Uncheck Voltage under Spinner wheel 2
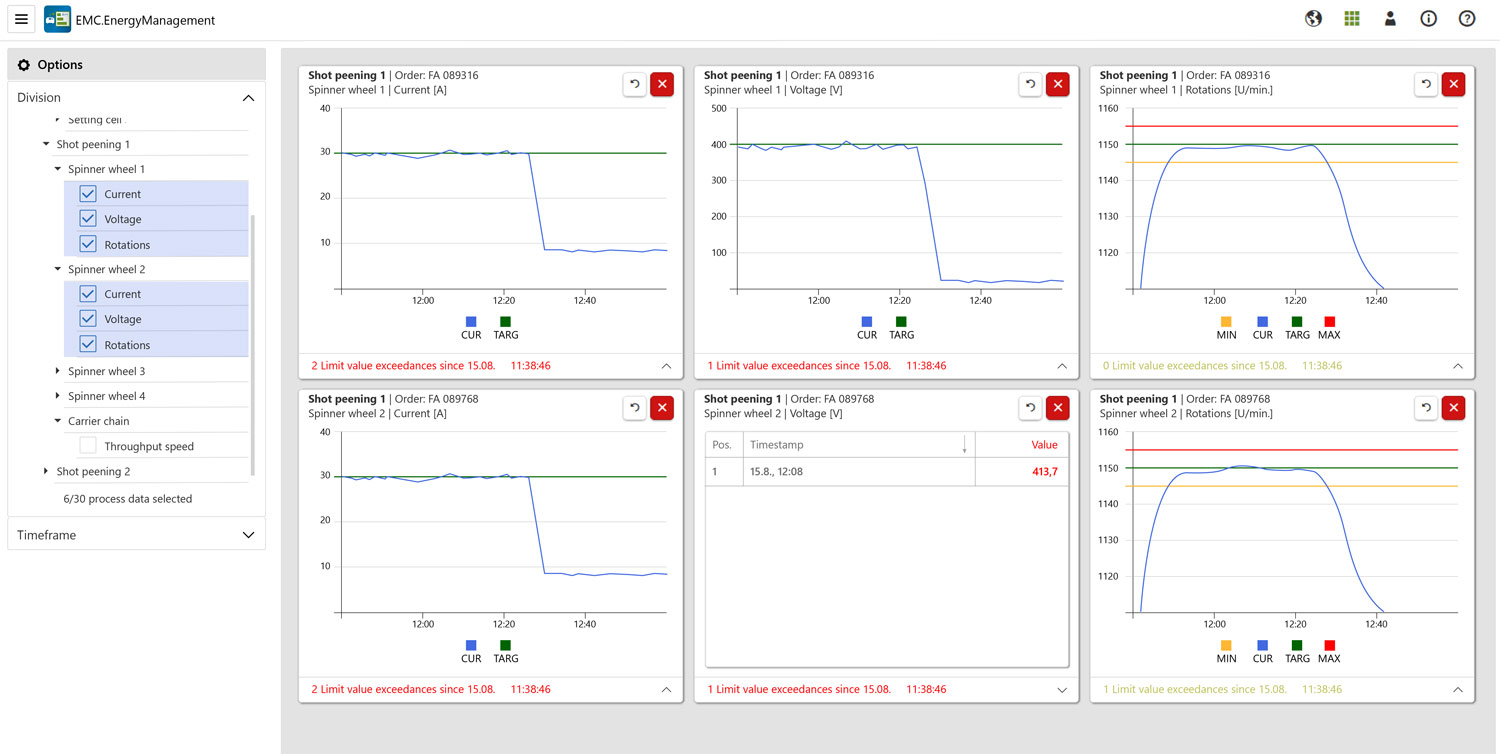 pos(88,319)
